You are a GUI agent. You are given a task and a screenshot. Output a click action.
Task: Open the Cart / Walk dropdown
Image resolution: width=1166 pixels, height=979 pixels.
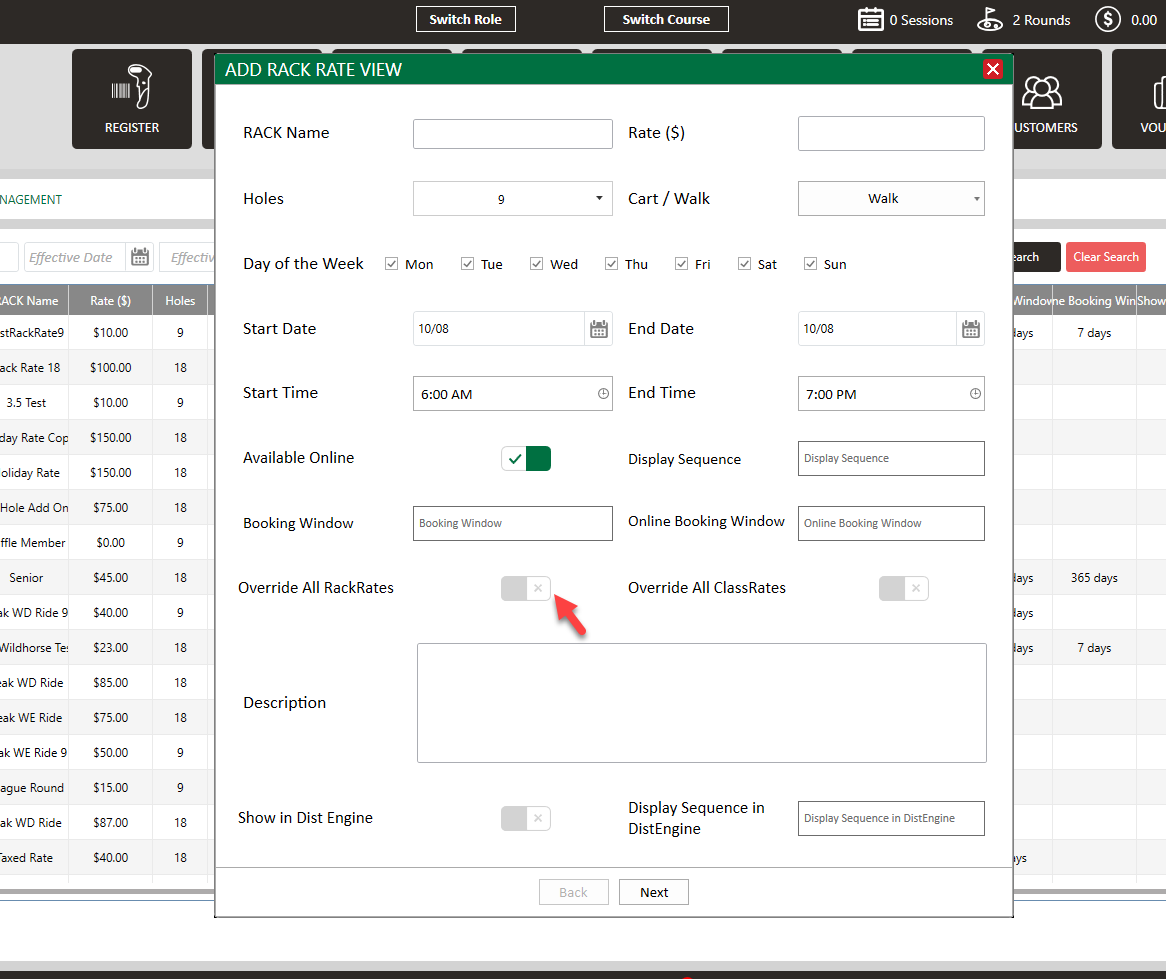tap(890, 199)
